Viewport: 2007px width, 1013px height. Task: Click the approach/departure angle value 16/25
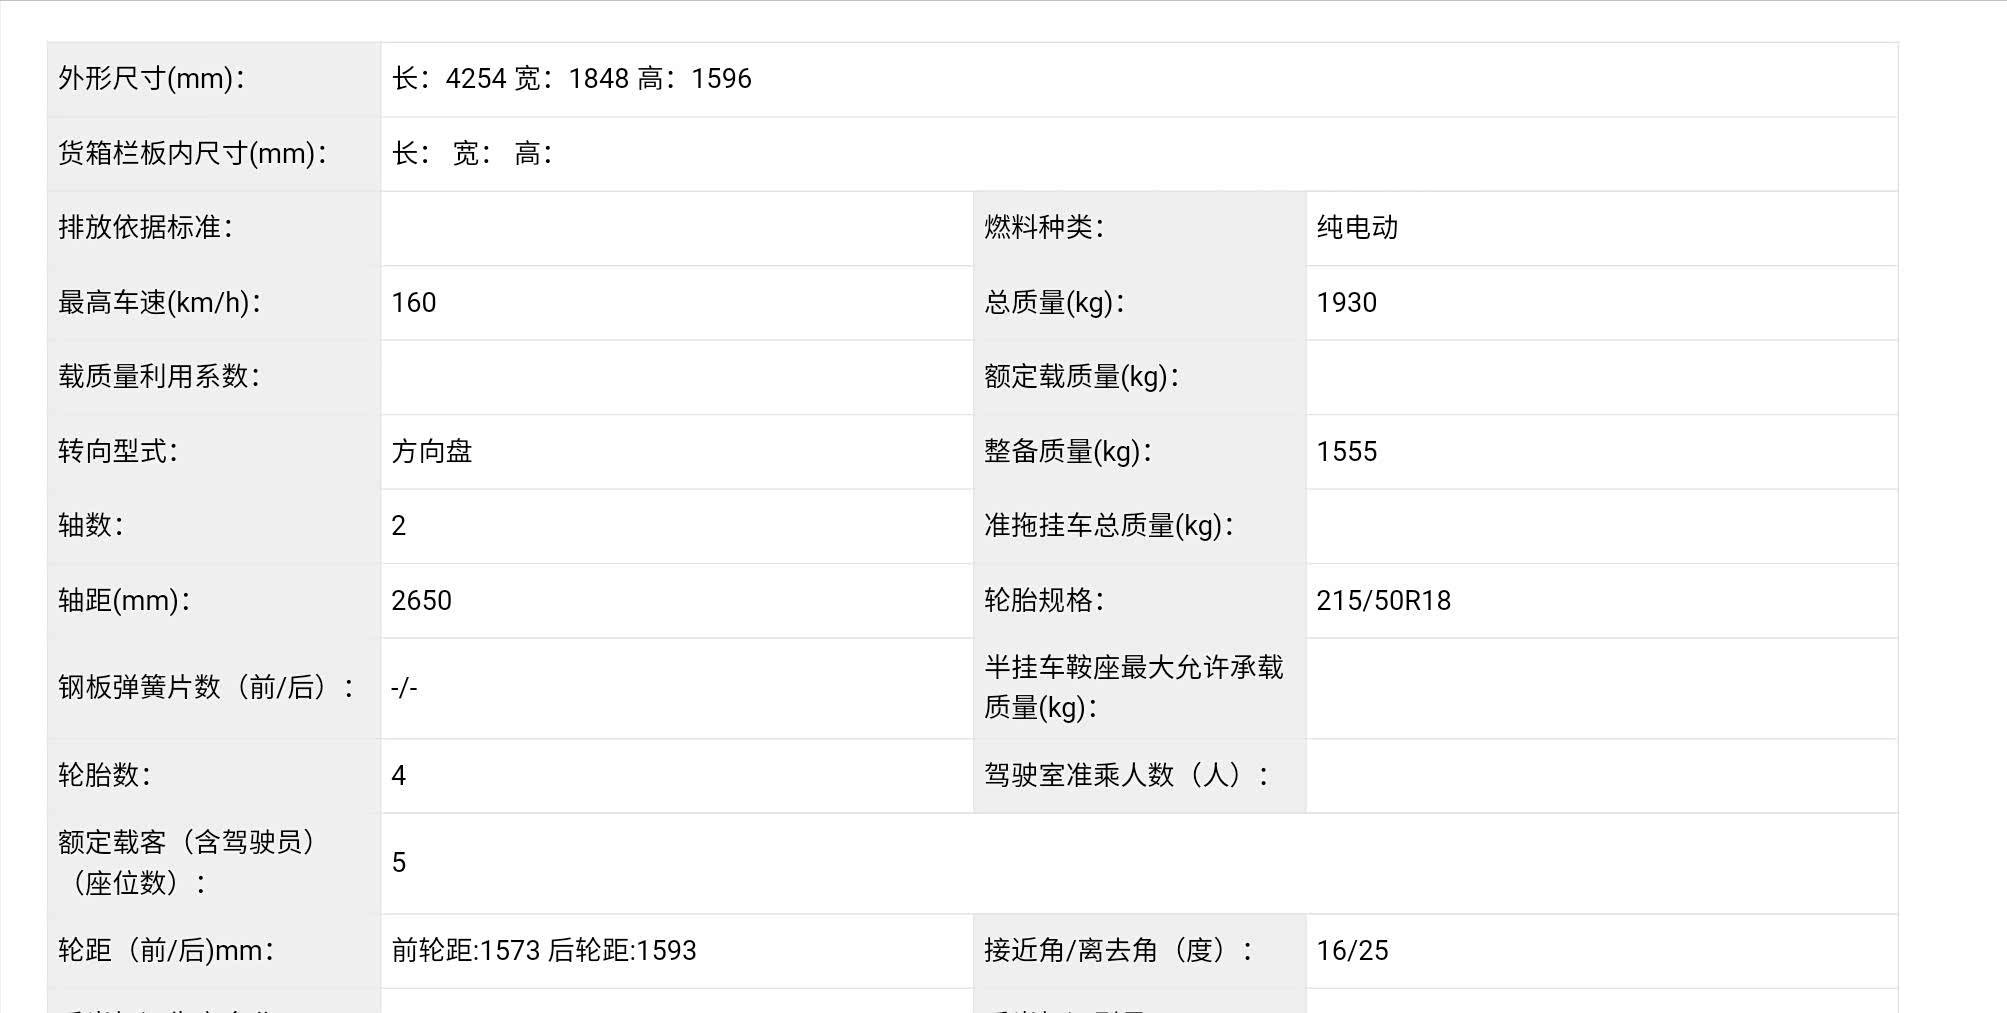[1352, 951]
